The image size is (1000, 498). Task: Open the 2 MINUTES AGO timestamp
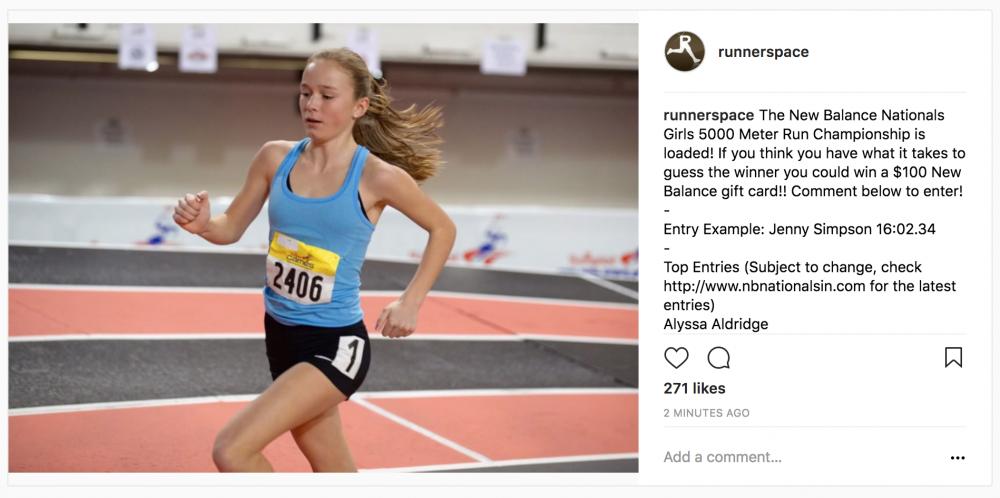(706, 413)
